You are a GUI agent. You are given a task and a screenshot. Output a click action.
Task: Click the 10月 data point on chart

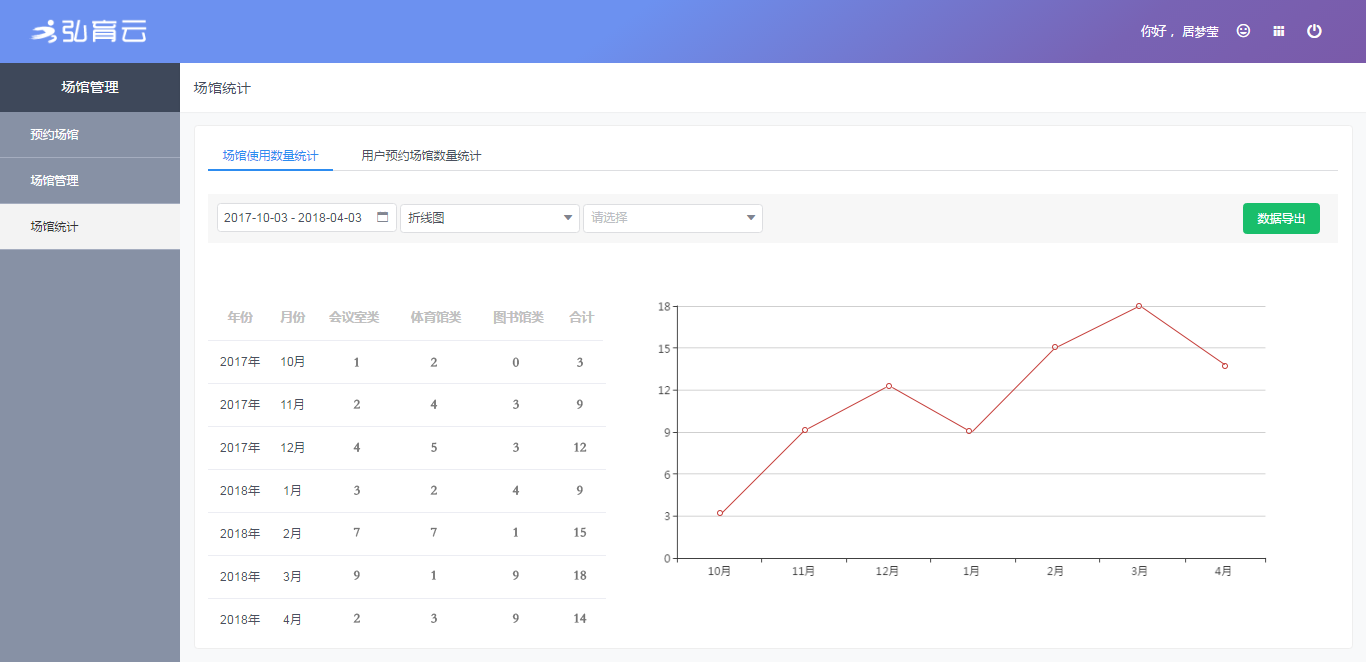pyautogui.click(x=720, y=513)
